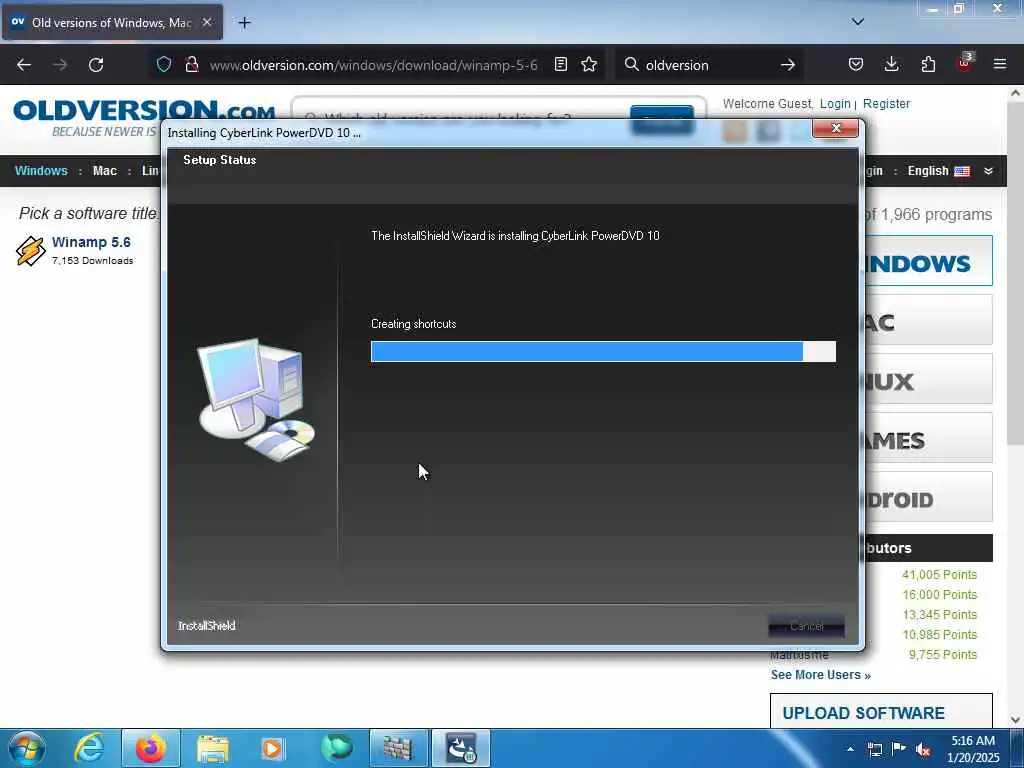1024x768 pixels.
Task: Select the Old versions of Windows tab
Action: (112, 22)
